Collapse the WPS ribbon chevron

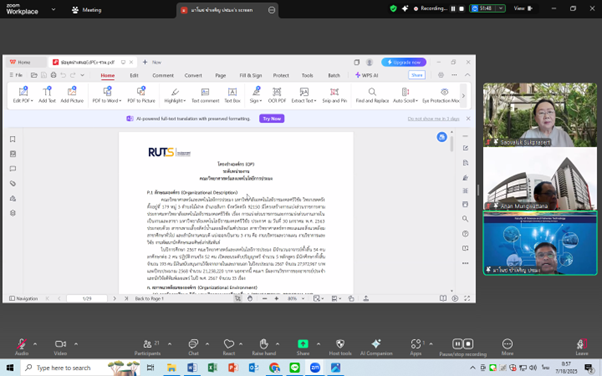[x=468, y=75]
